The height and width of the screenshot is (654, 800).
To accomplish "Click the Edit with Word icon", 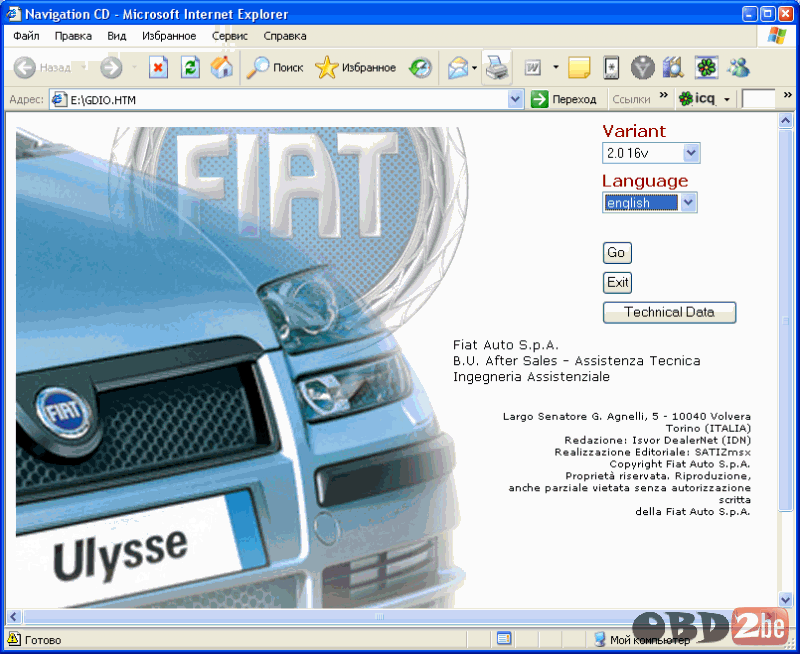I will pyautogui.click(x=533, y=68).
